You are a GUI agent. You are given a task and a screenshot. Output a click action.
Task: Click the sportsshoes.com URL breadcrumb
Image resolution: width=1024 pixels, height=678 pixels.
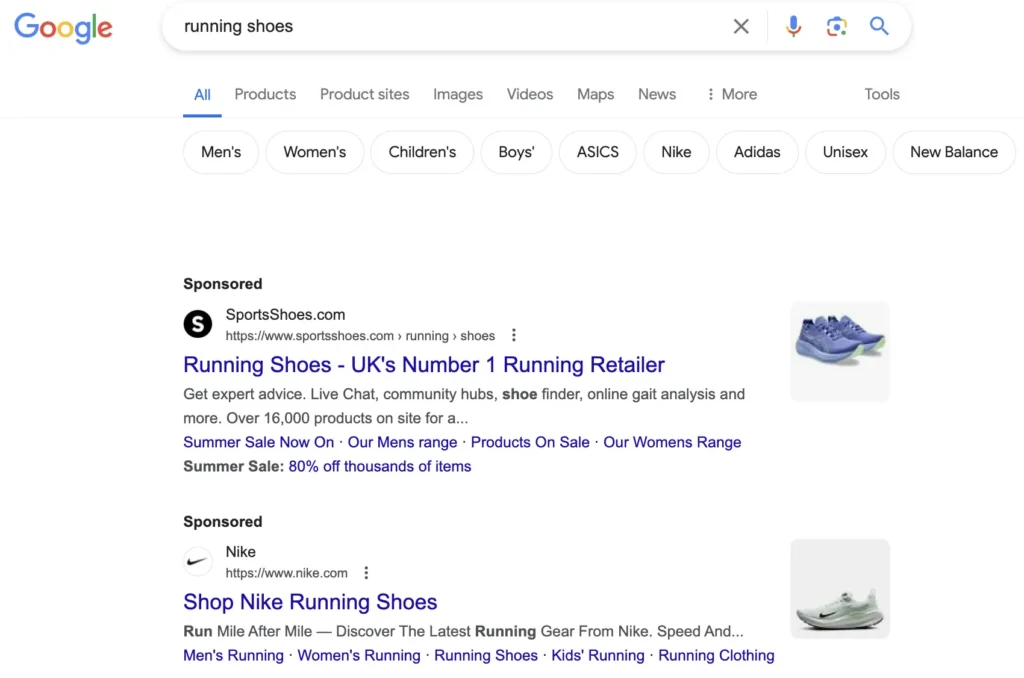pyautogui.click(x=360, y=336)
